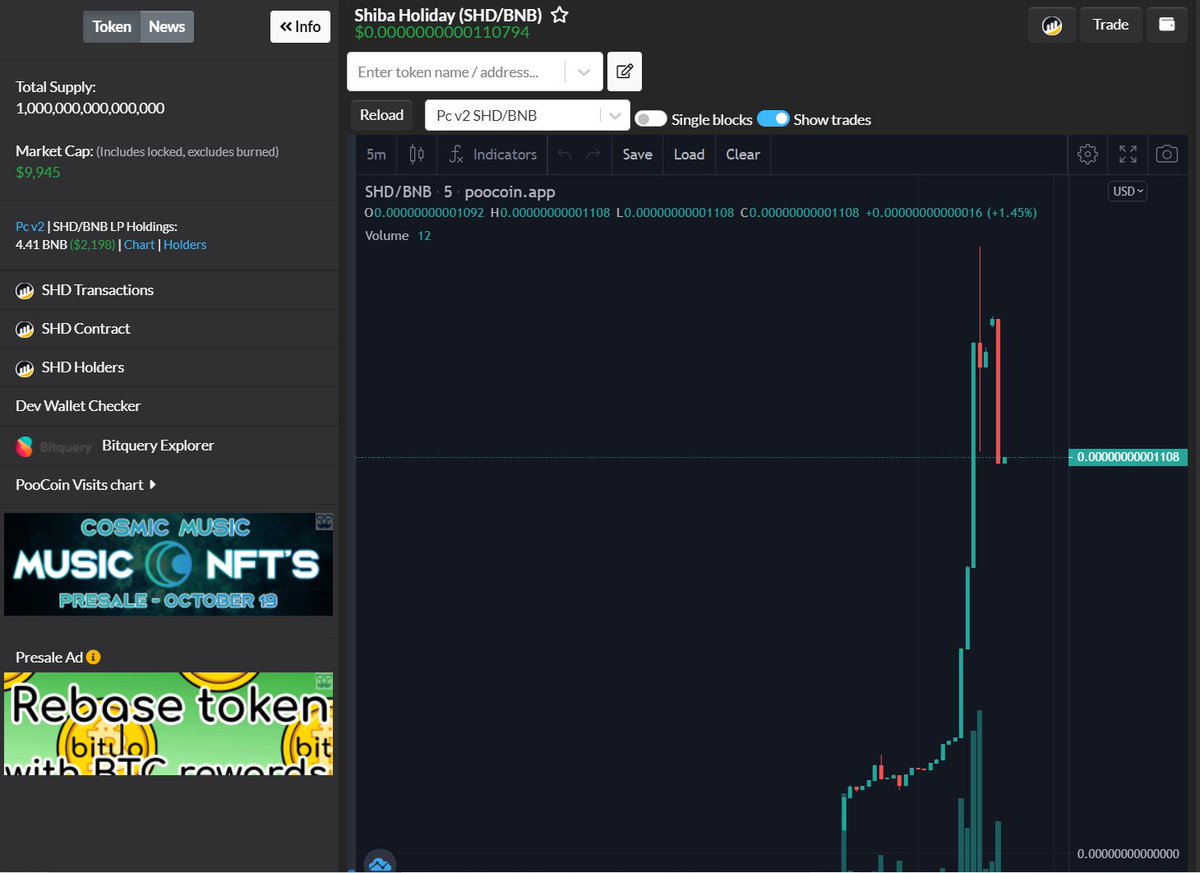Open SHD Transactions link
Screen dimensions: 1200x873
pos(98,290)
